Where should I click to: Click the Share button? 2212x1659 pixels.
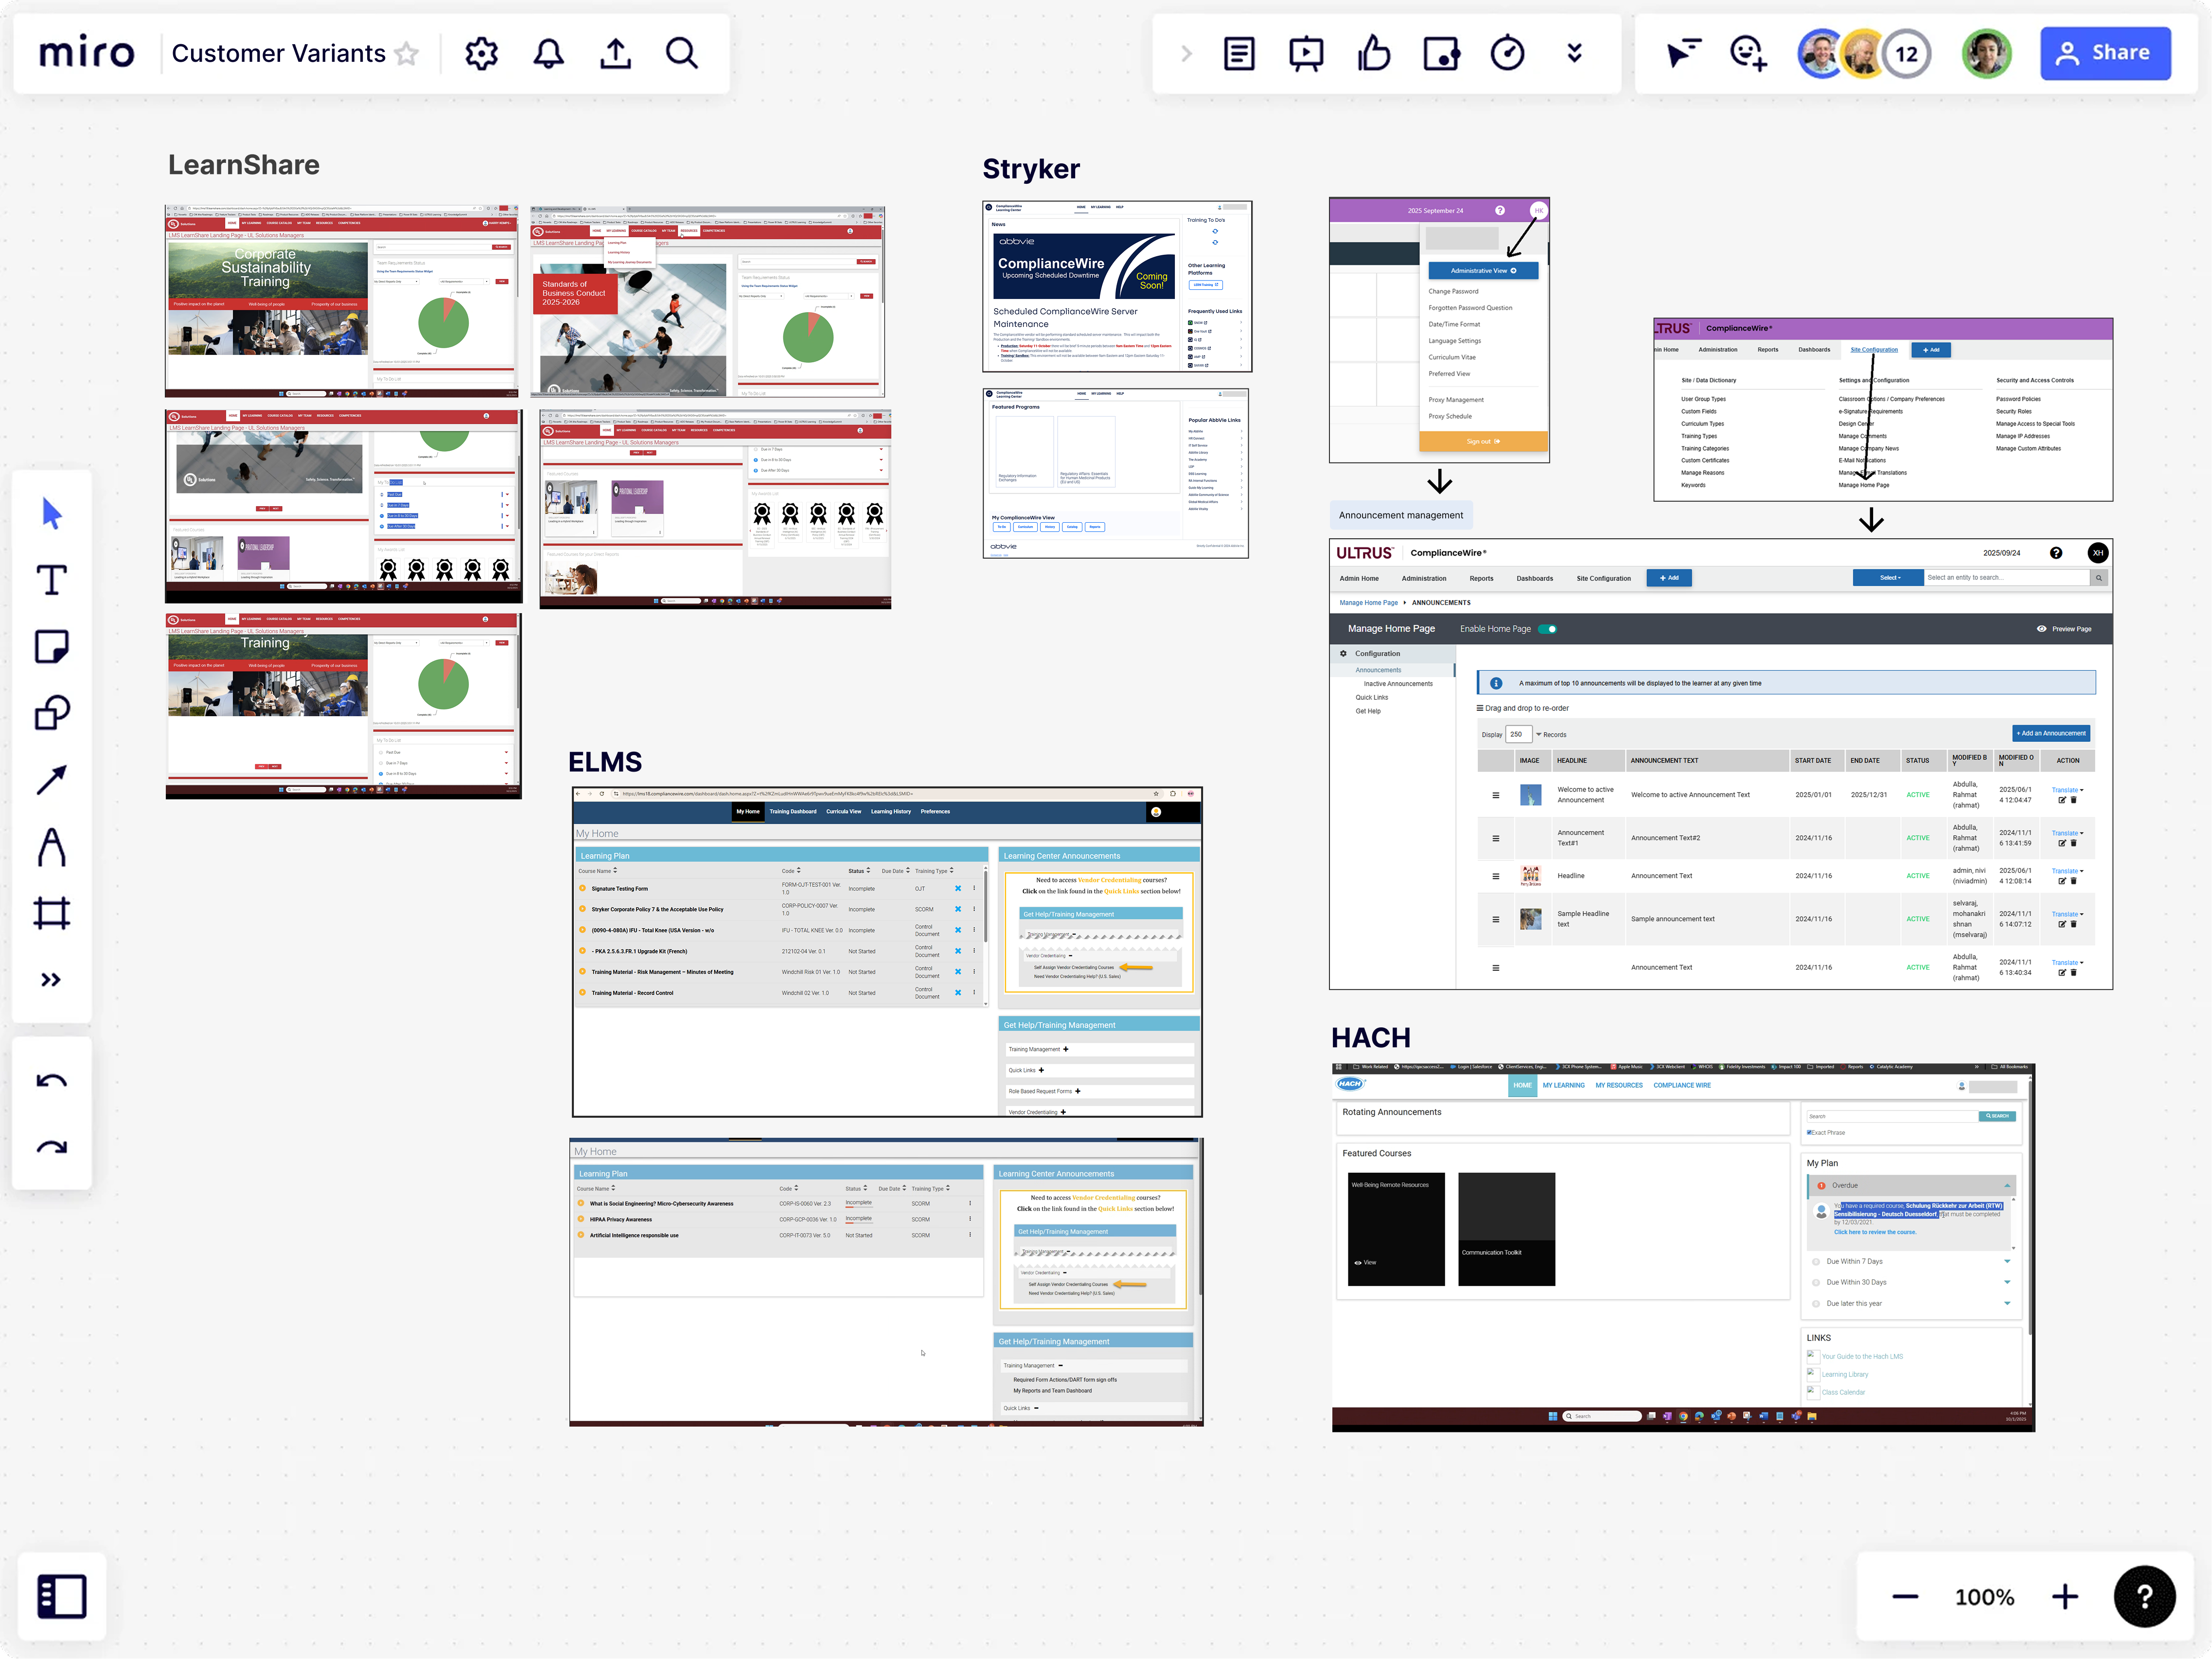[x=2105, y=53]
